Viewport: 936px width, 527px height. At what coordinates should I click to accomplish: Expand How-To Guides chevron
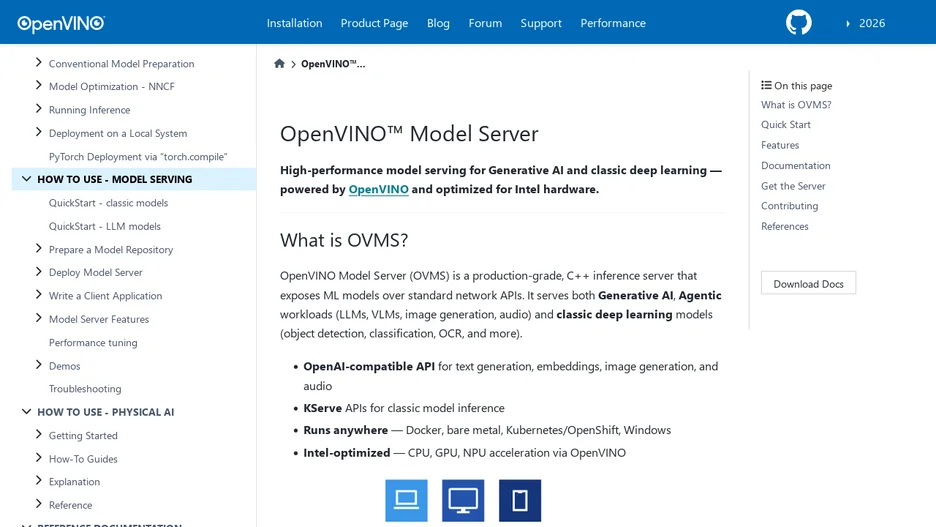[38, 458]
